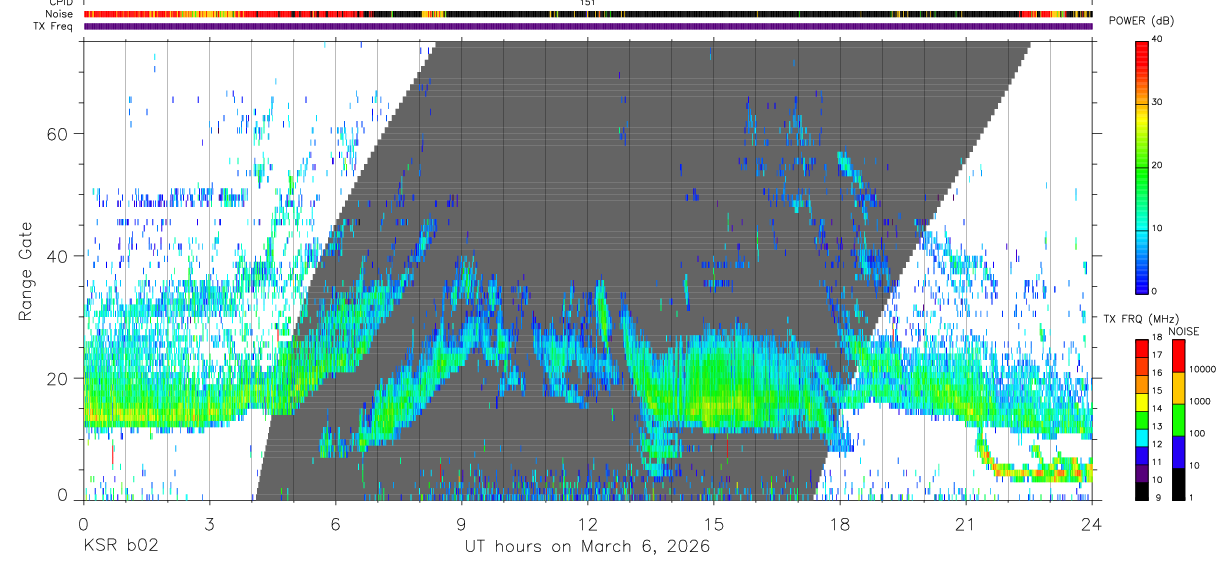Click the "100" label in the NOISE legend
The height and width of the screenshot is (567, 1228).
[1196, 434]
